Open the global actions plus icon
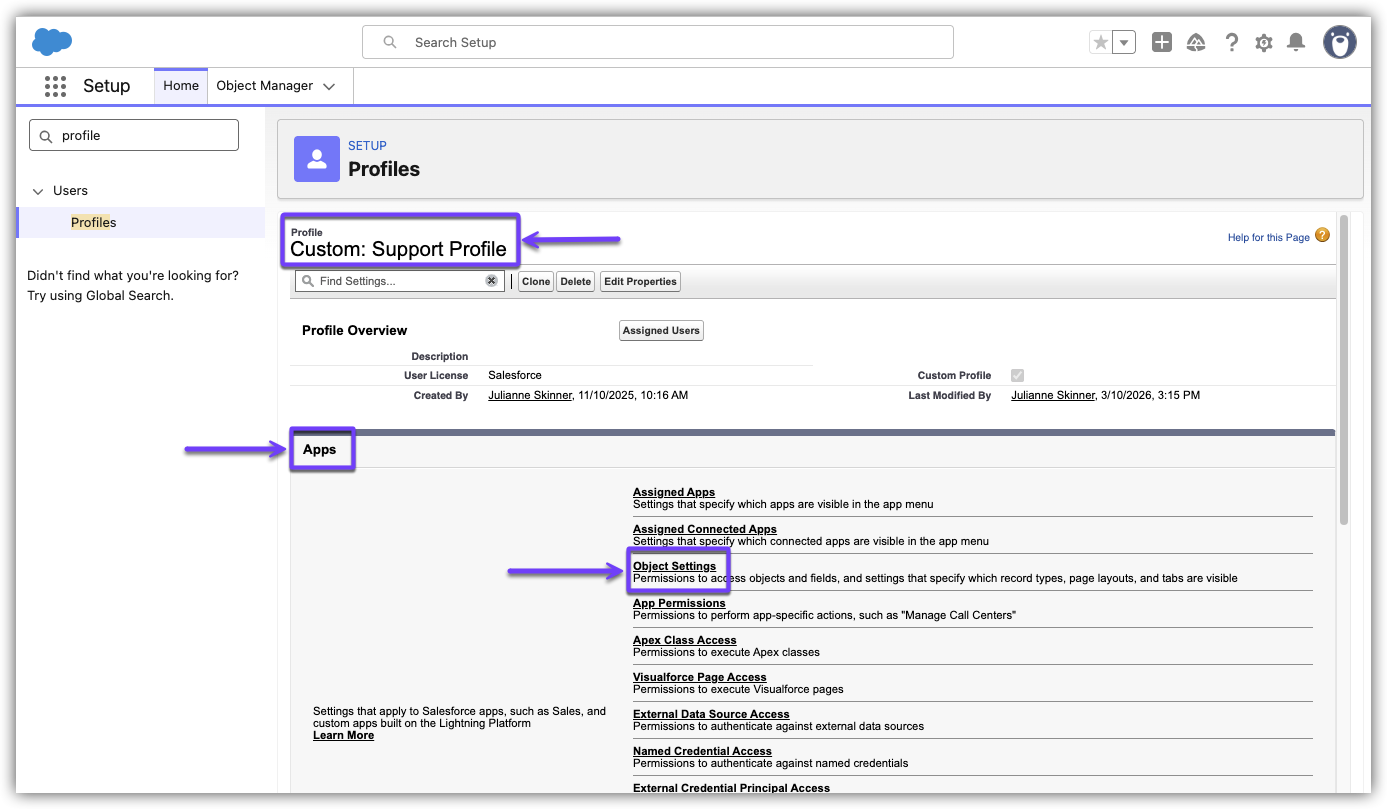Viewport: 1387px width, 809px height. (1161, 42)
